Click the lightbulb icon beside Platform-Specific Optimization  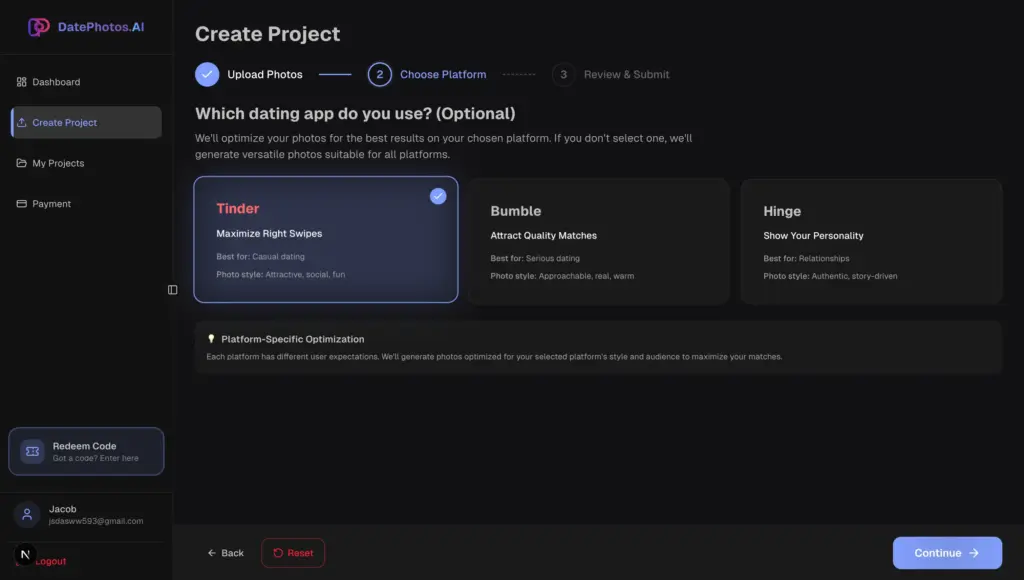(x=211, y=339)
